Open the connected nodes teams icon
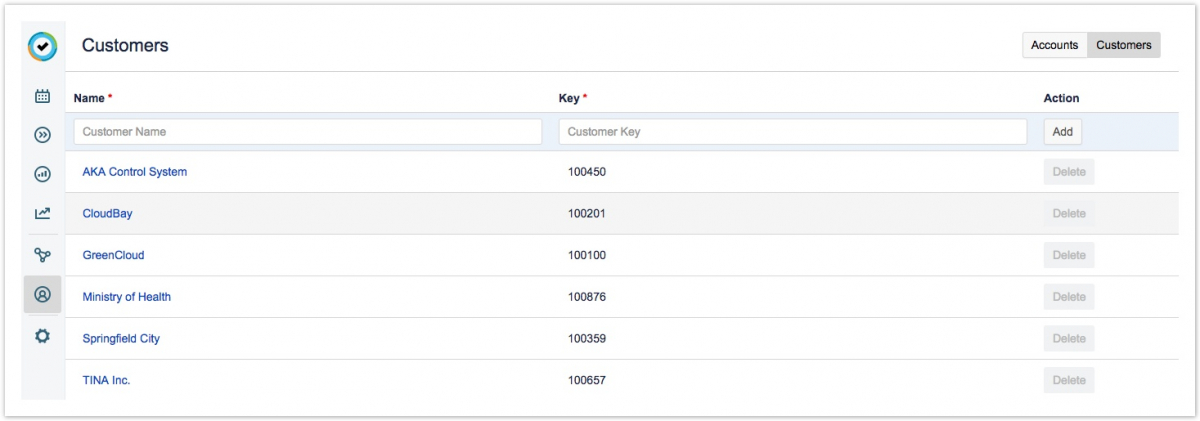1200x421 pixels. tap(42, 255)
